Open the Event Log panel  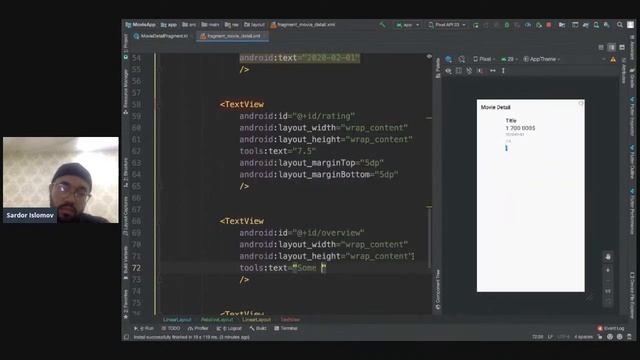(611, 328)
